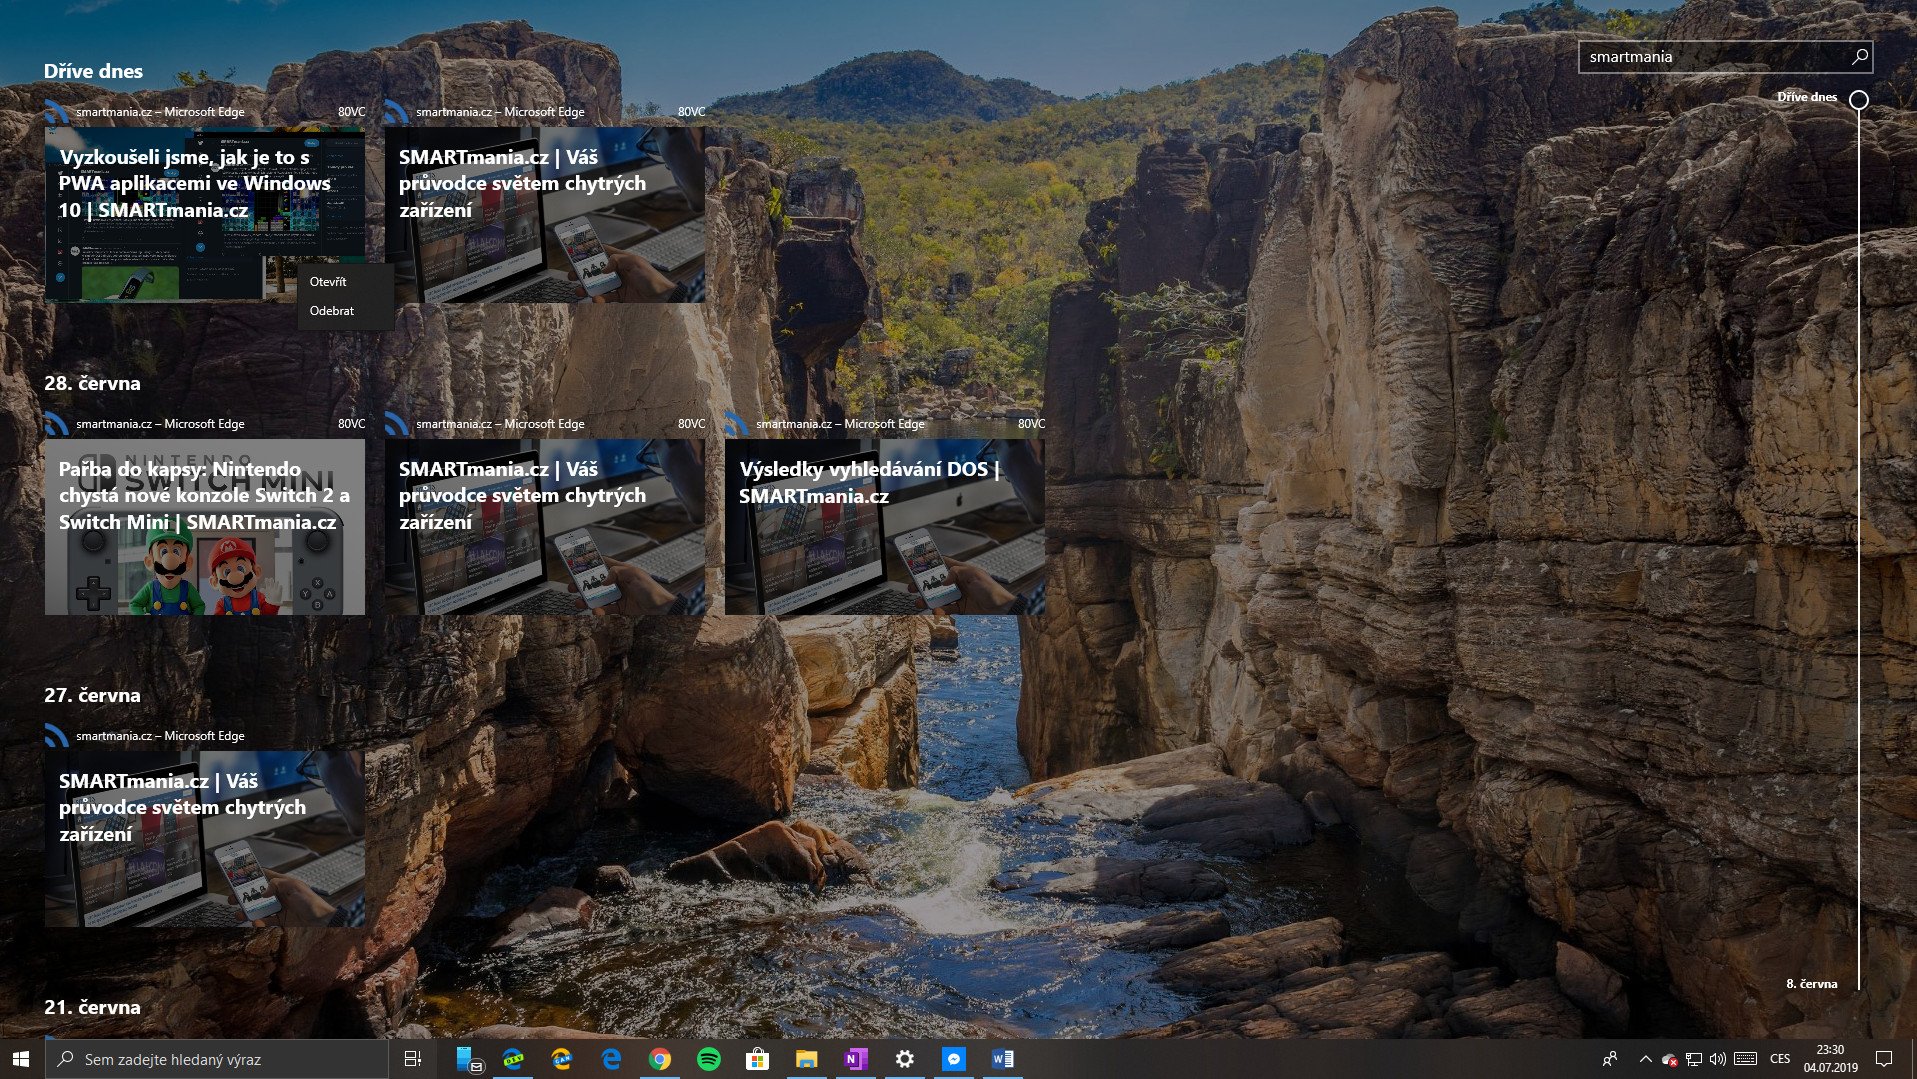This screenshot has width=1917, height=1079.
Task: Click smartmania.cz – Microsoft Edge header above the 27. června card
Action: (x=160, y=736)
